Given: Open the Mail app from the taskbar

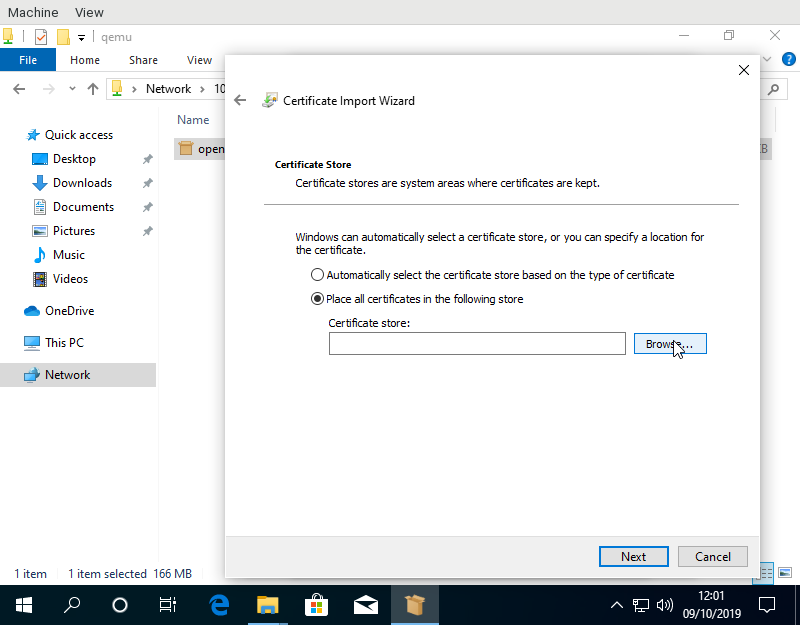Looking at the screenshot, I should pyautogui.click(x=365, y=605).
